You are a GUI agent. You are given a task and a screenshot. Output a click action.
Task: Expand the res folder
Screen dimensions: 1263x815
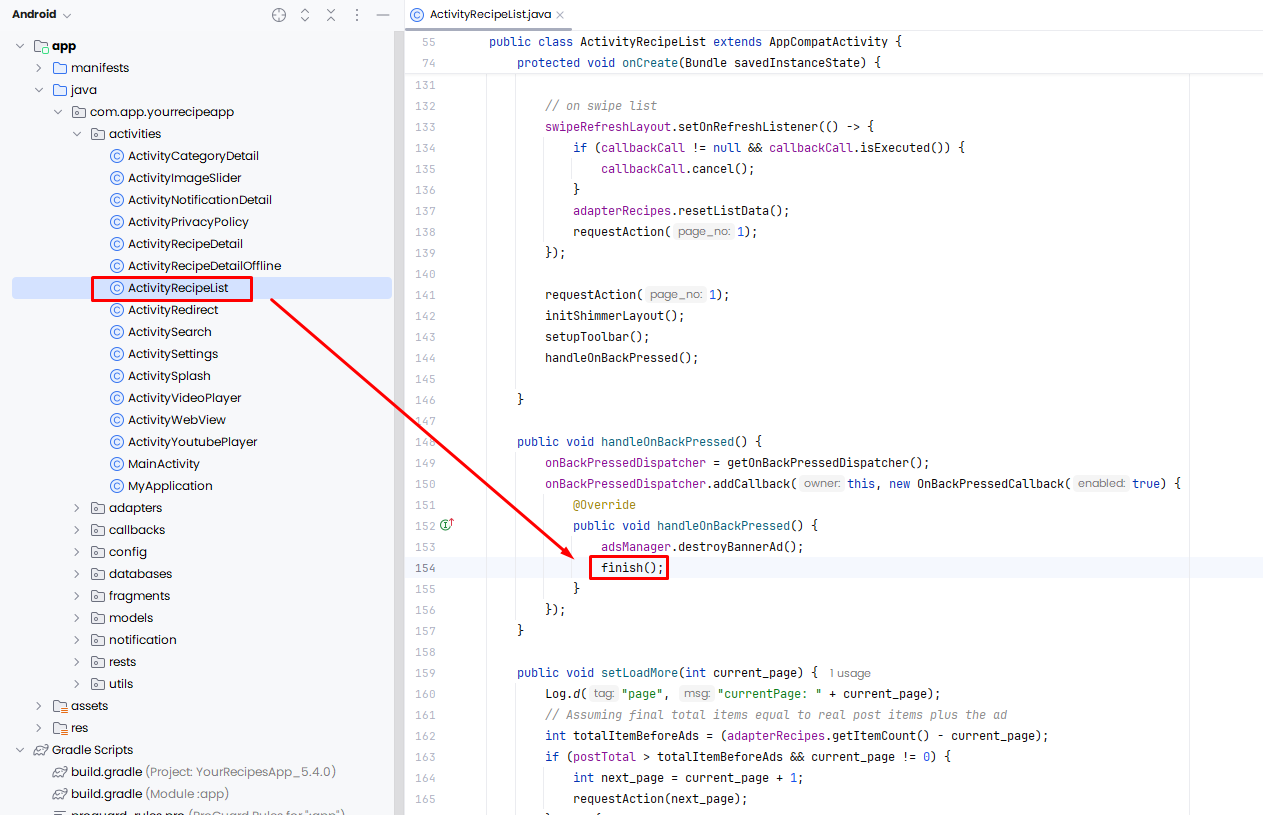tap(38, 728)
